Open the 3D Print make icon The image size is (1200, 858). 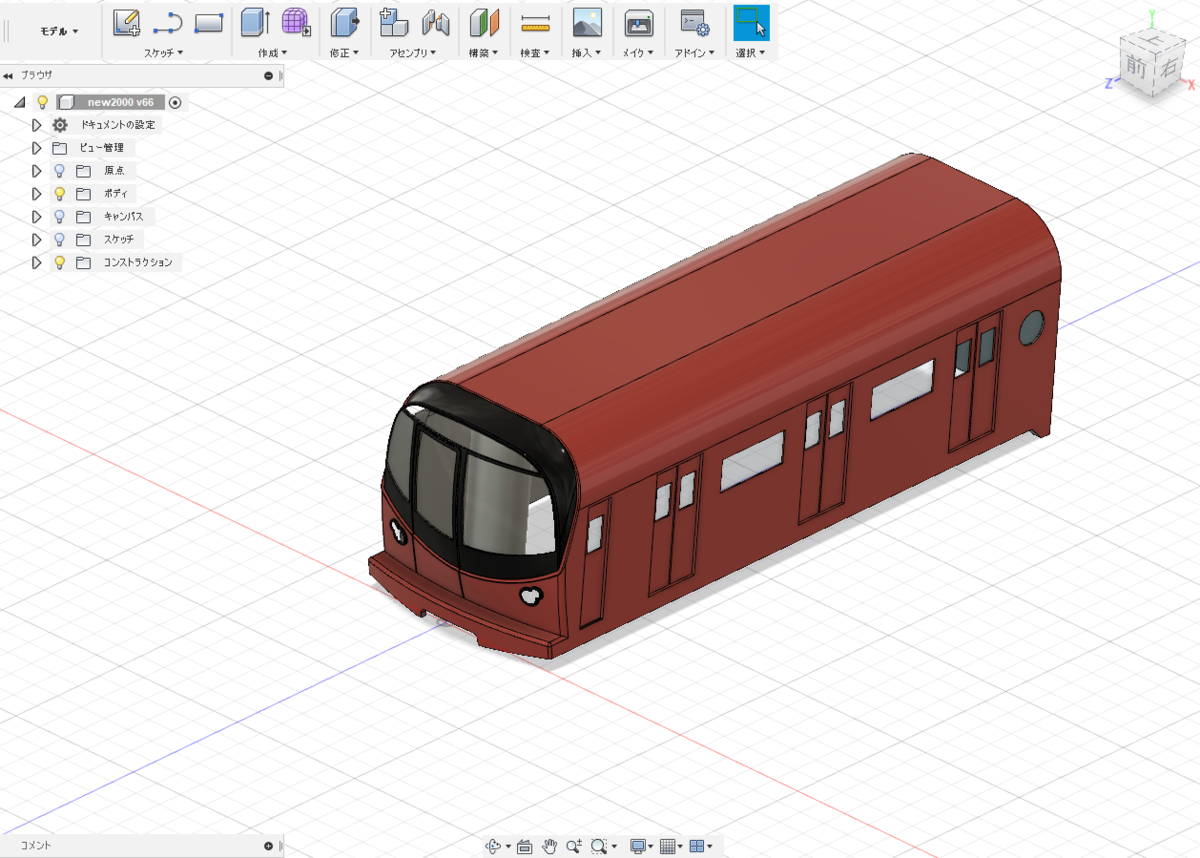click(639, 22)
